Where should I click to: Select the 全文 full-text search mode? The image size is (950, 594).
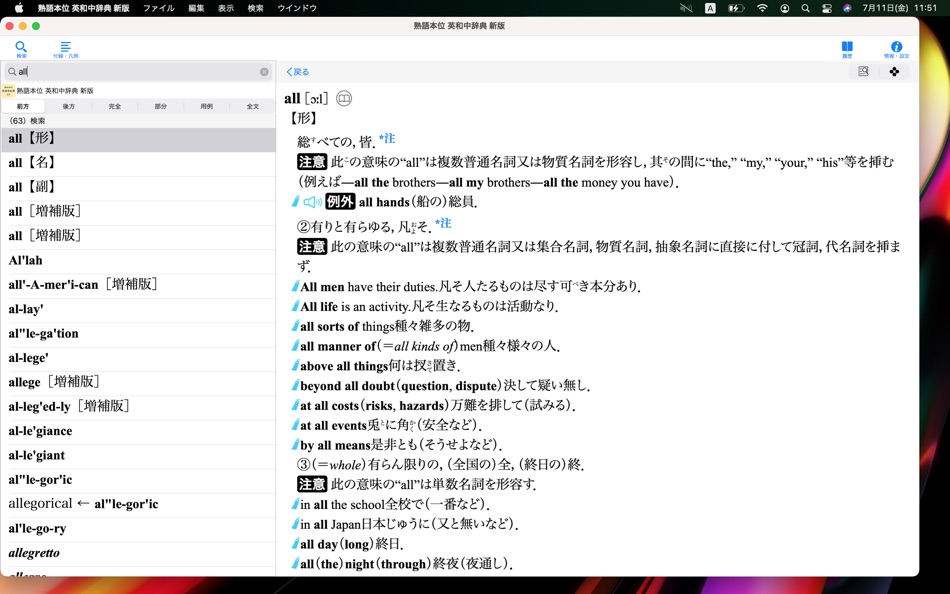(x=253, y=106)
